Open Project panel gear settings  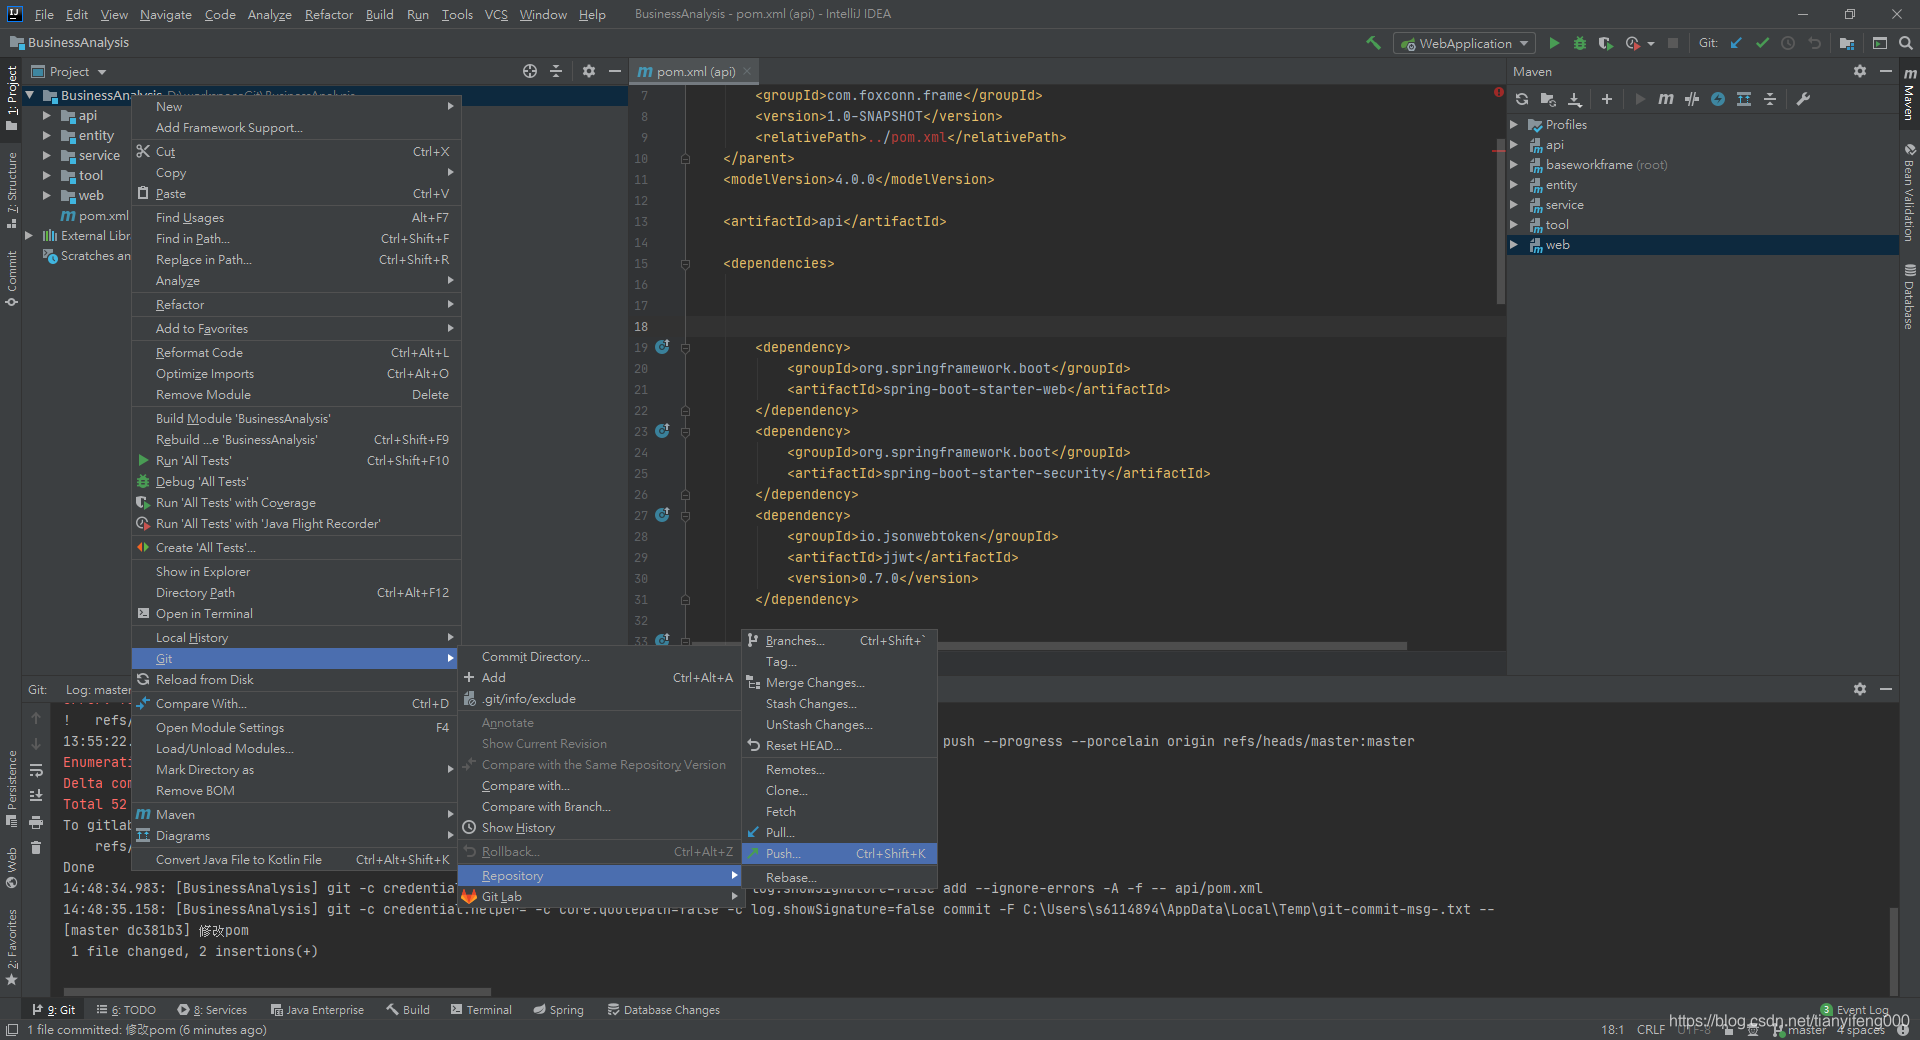coord(589,71)
